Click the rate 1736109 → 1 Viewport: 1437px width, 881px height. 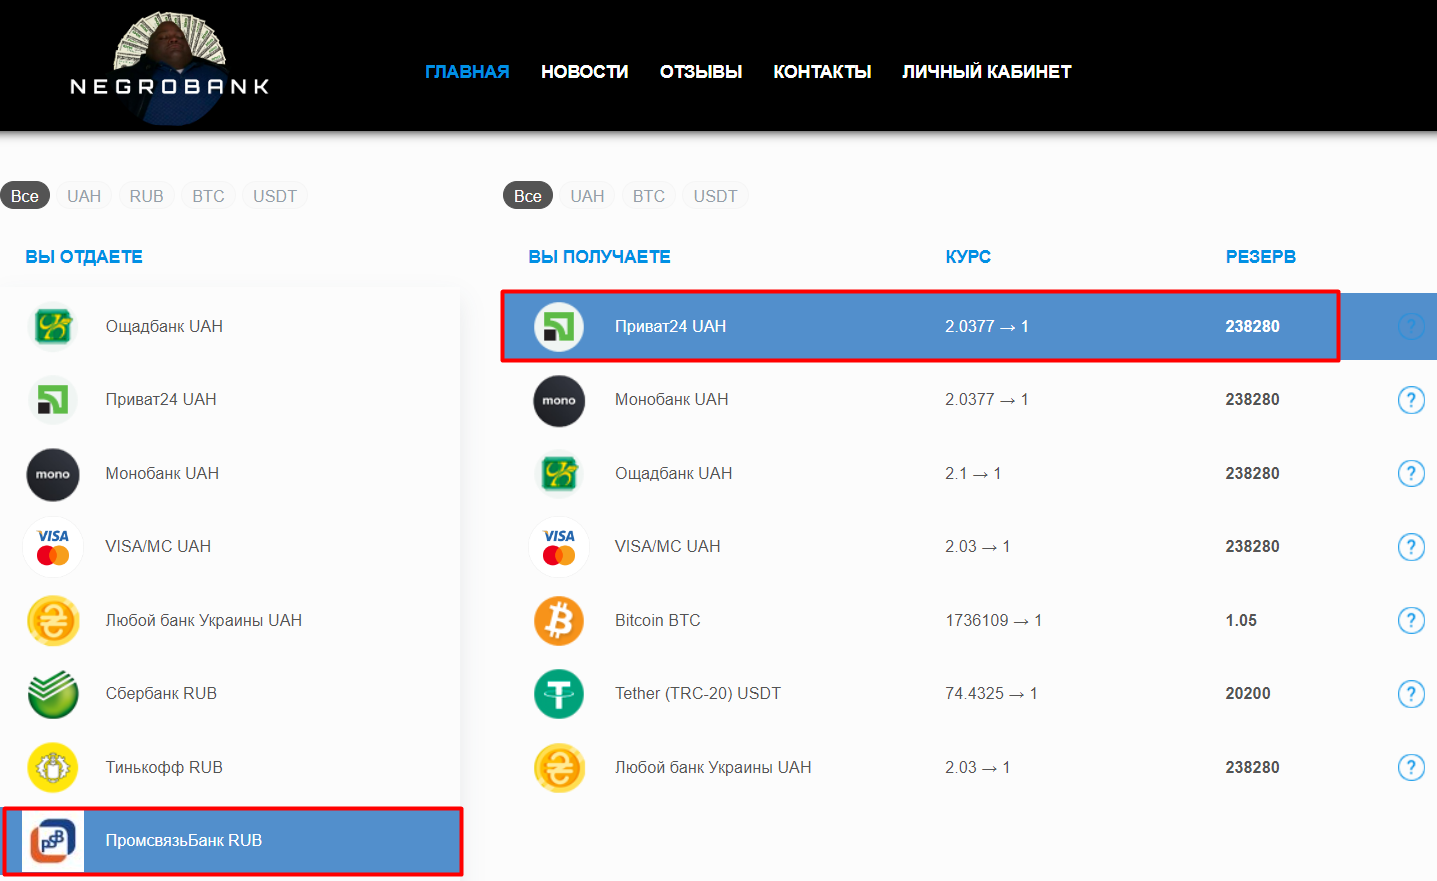pyautogui.click(x=994, y=621)
